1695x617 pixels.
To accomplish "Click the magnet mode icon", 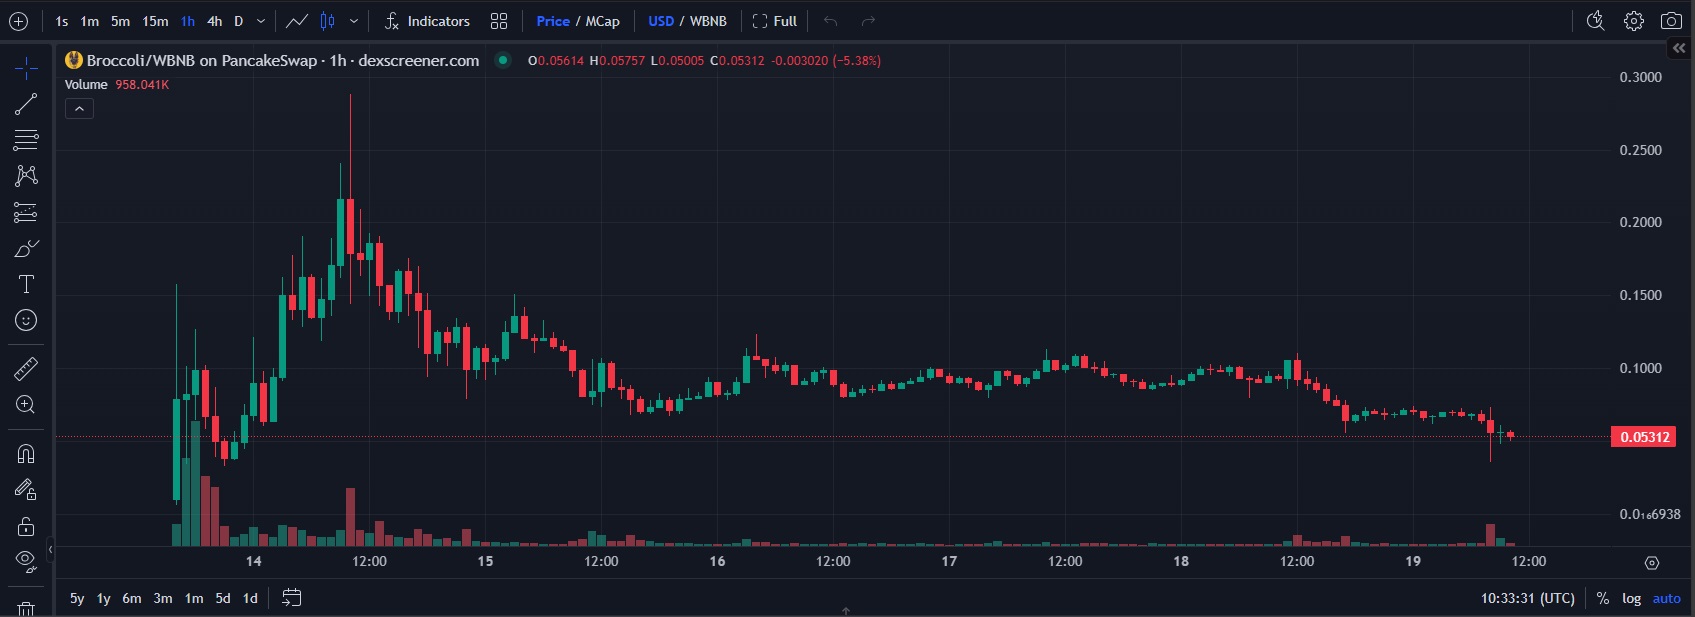I will (26, 454).
